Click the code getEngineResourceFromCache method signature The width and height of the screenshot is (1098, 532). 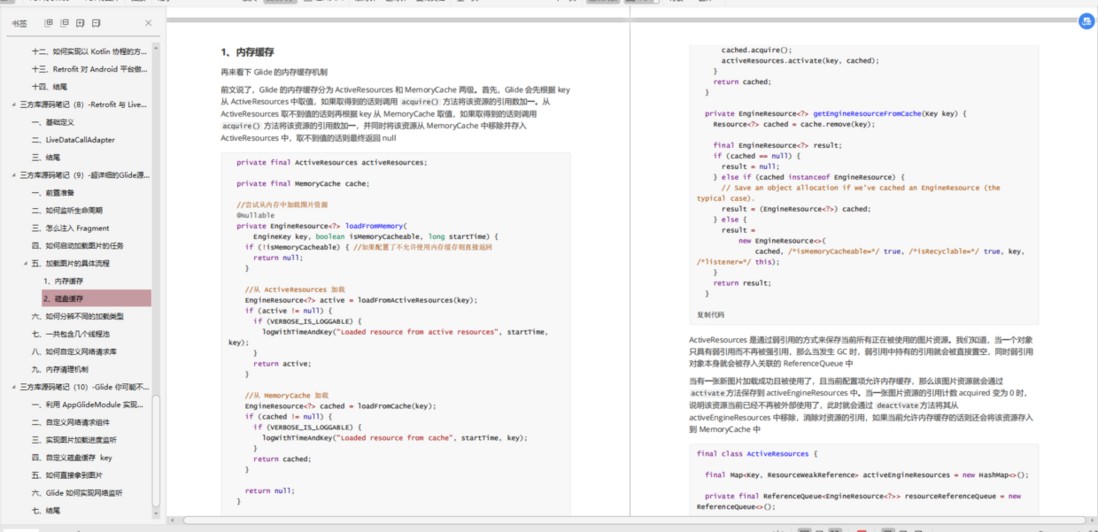[835, 113]
